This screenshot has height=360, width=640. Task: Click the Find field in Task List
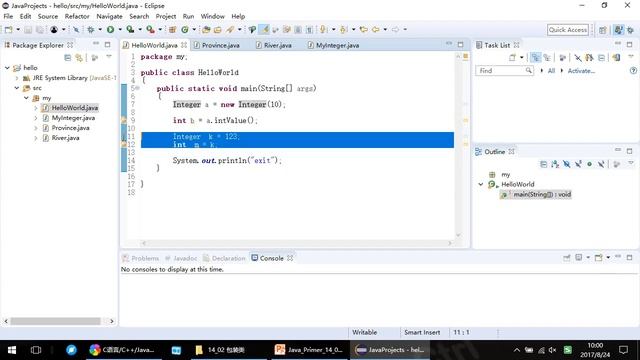(504, 71)
